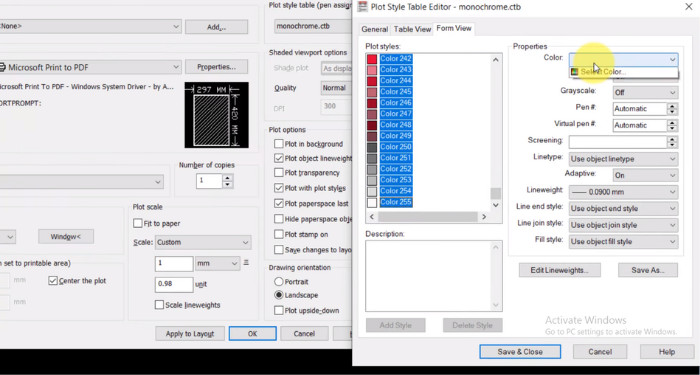Click the paper size preview thumbnail
Screen dimensions: 700x375
217,115
